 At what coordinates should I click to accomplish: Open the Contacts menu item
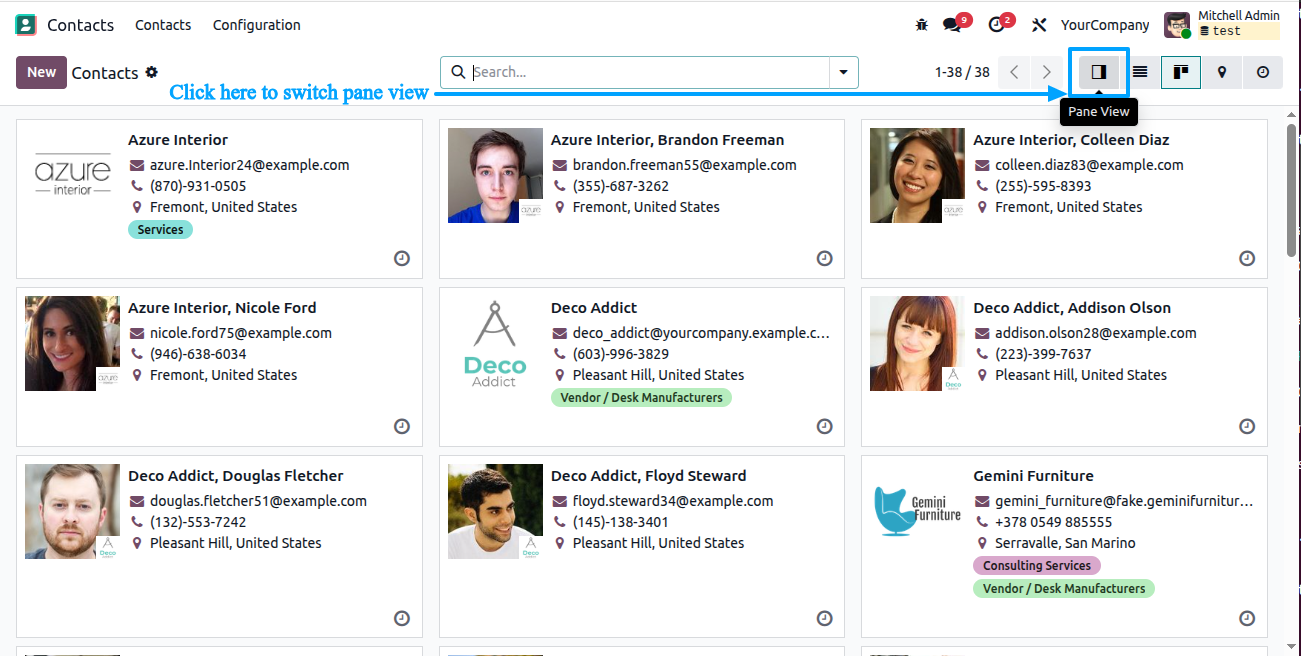pos(163,25)
